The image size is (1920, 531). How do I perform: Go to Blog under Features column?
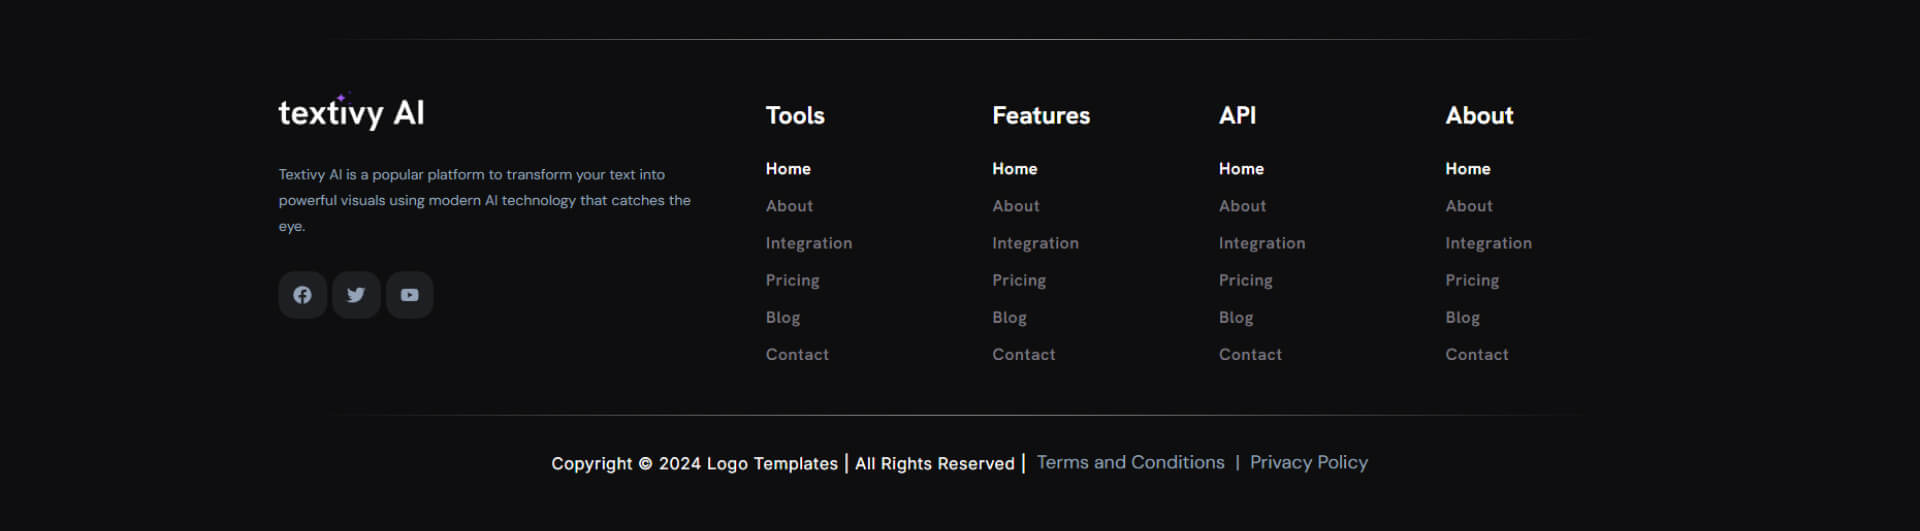click(x=1009, y=318)
